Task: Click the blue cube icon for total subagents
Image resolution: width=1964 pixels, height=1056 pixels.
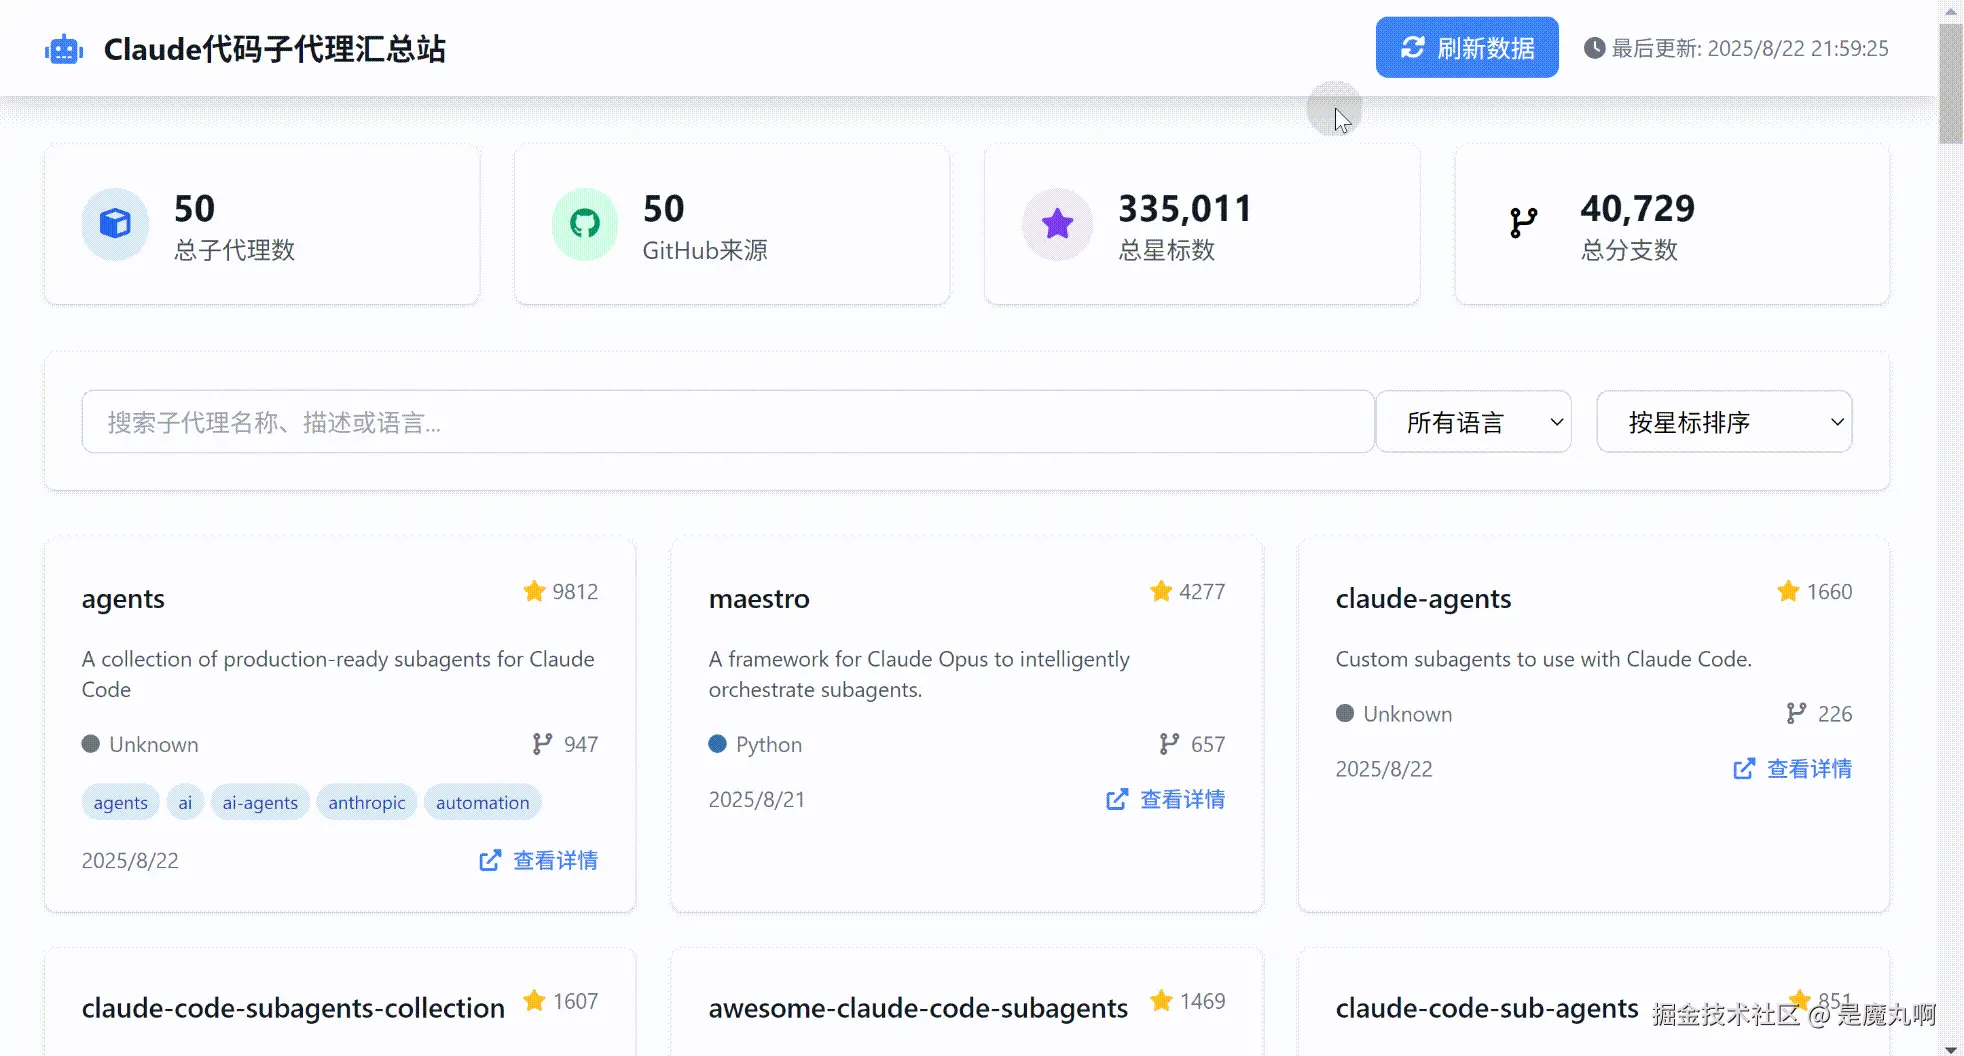Action: pos(115,224)
